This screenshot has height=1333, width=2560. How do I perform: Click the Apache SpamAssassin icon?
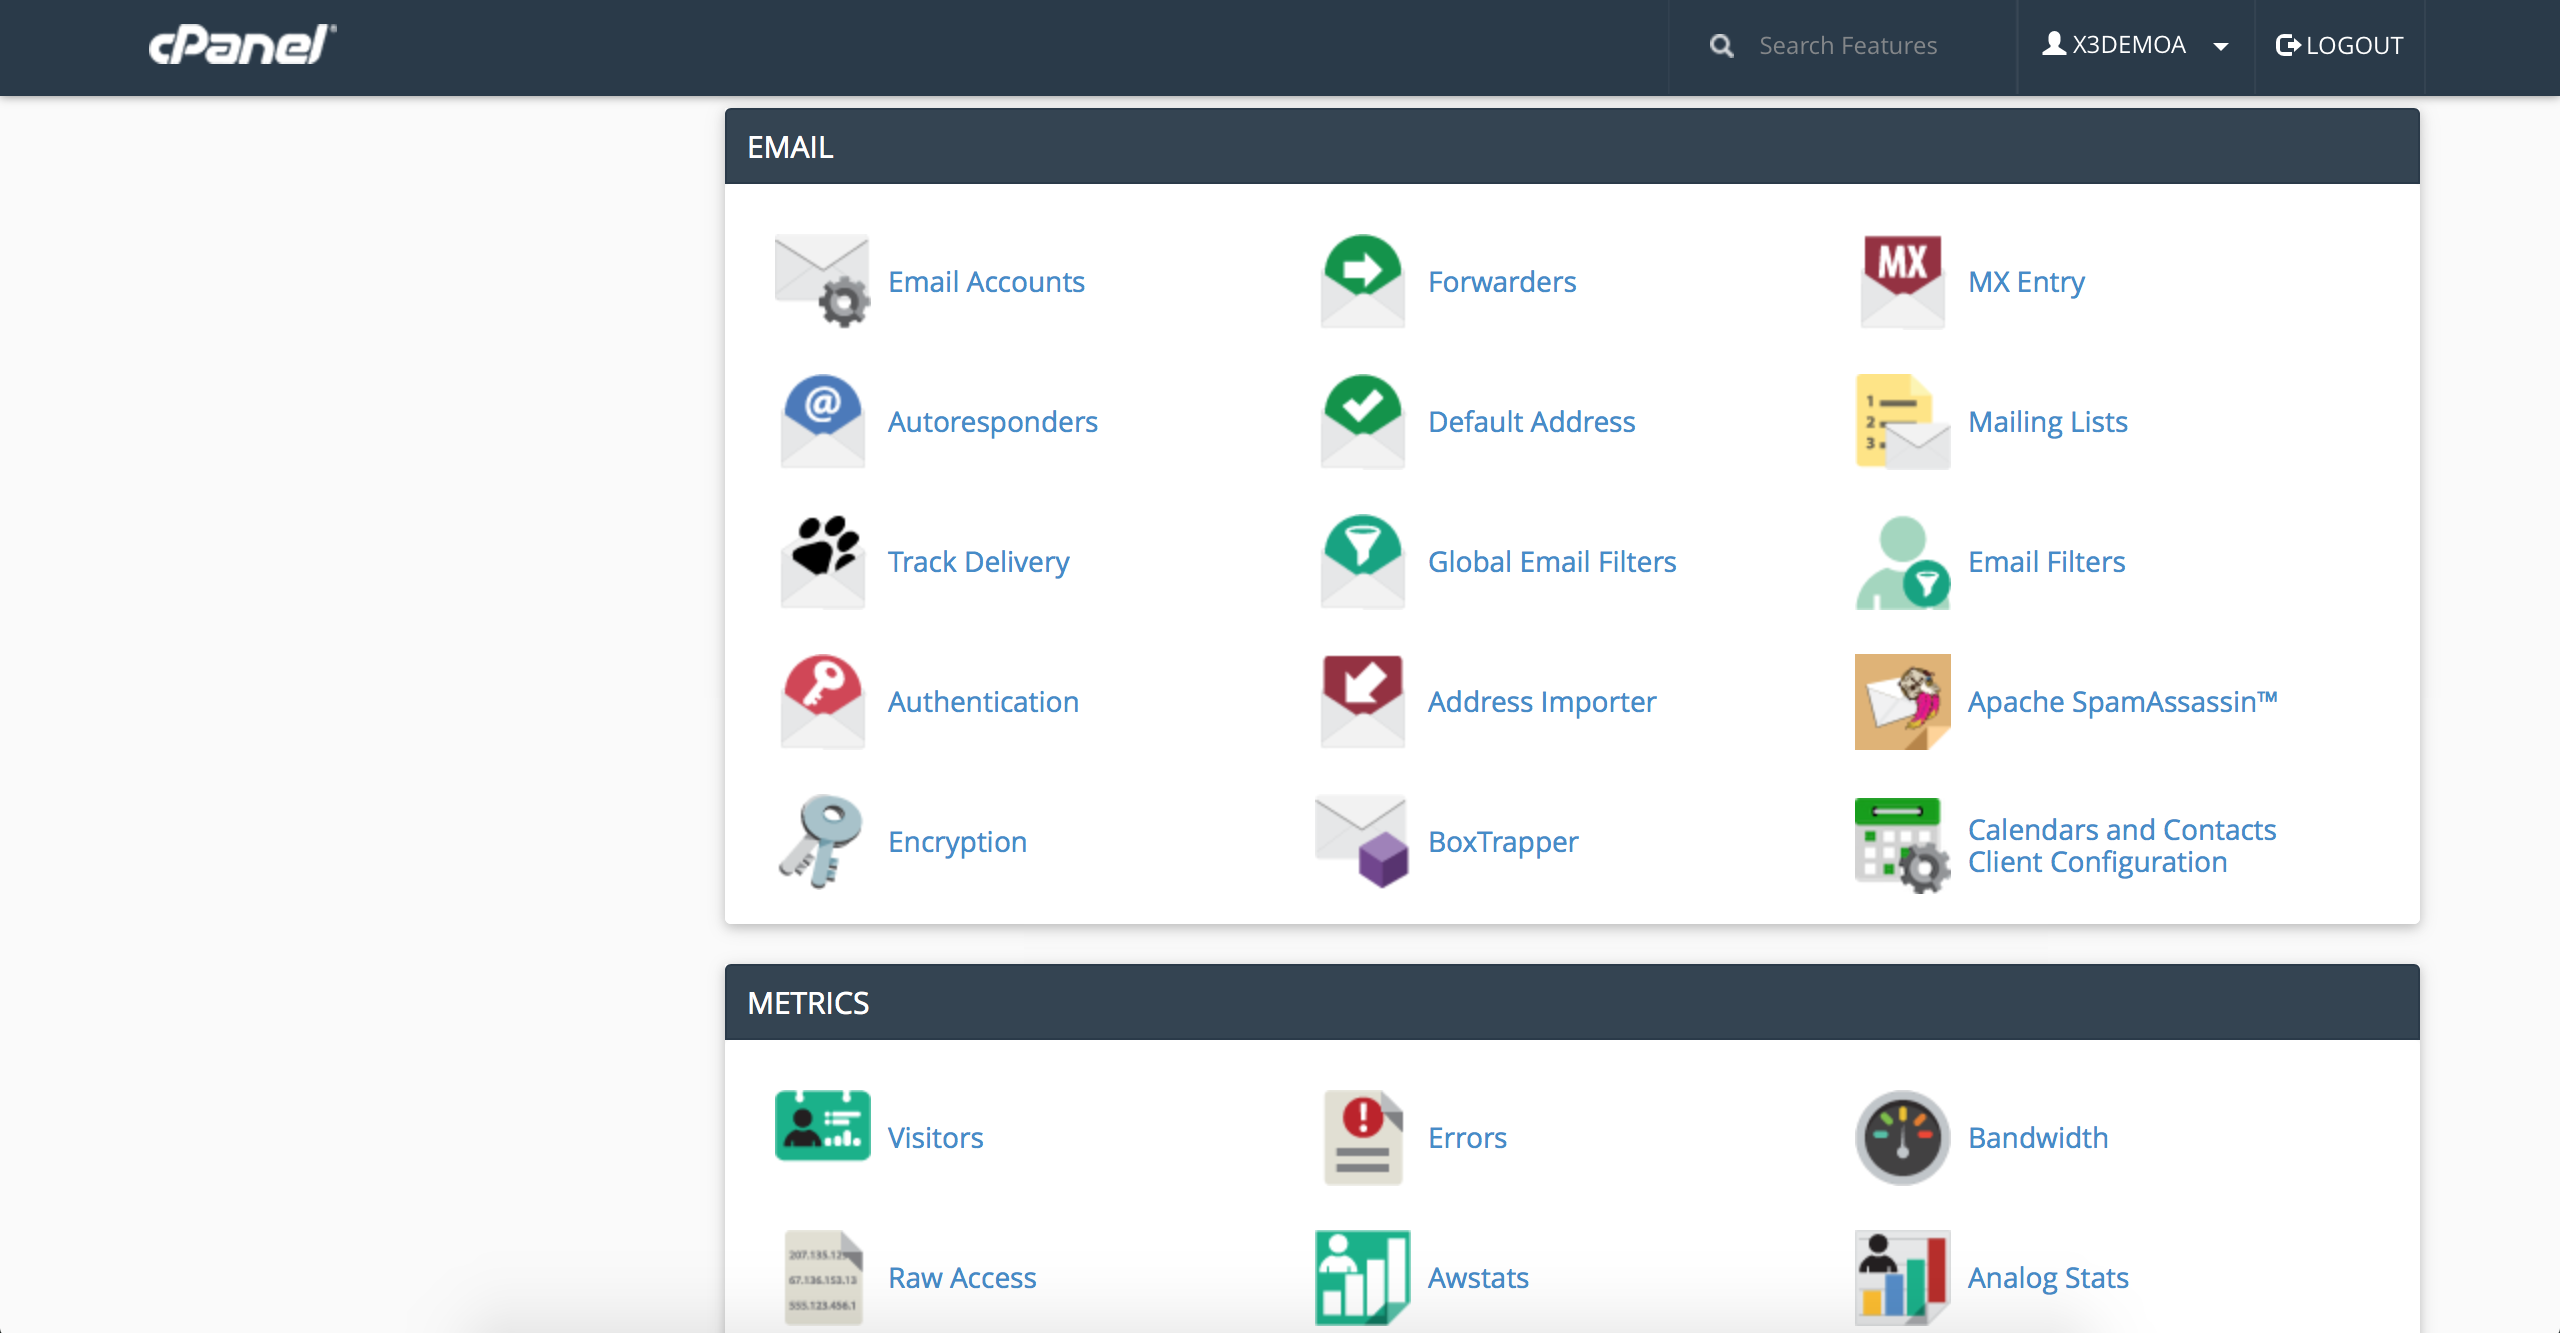tap(1899, 701)
